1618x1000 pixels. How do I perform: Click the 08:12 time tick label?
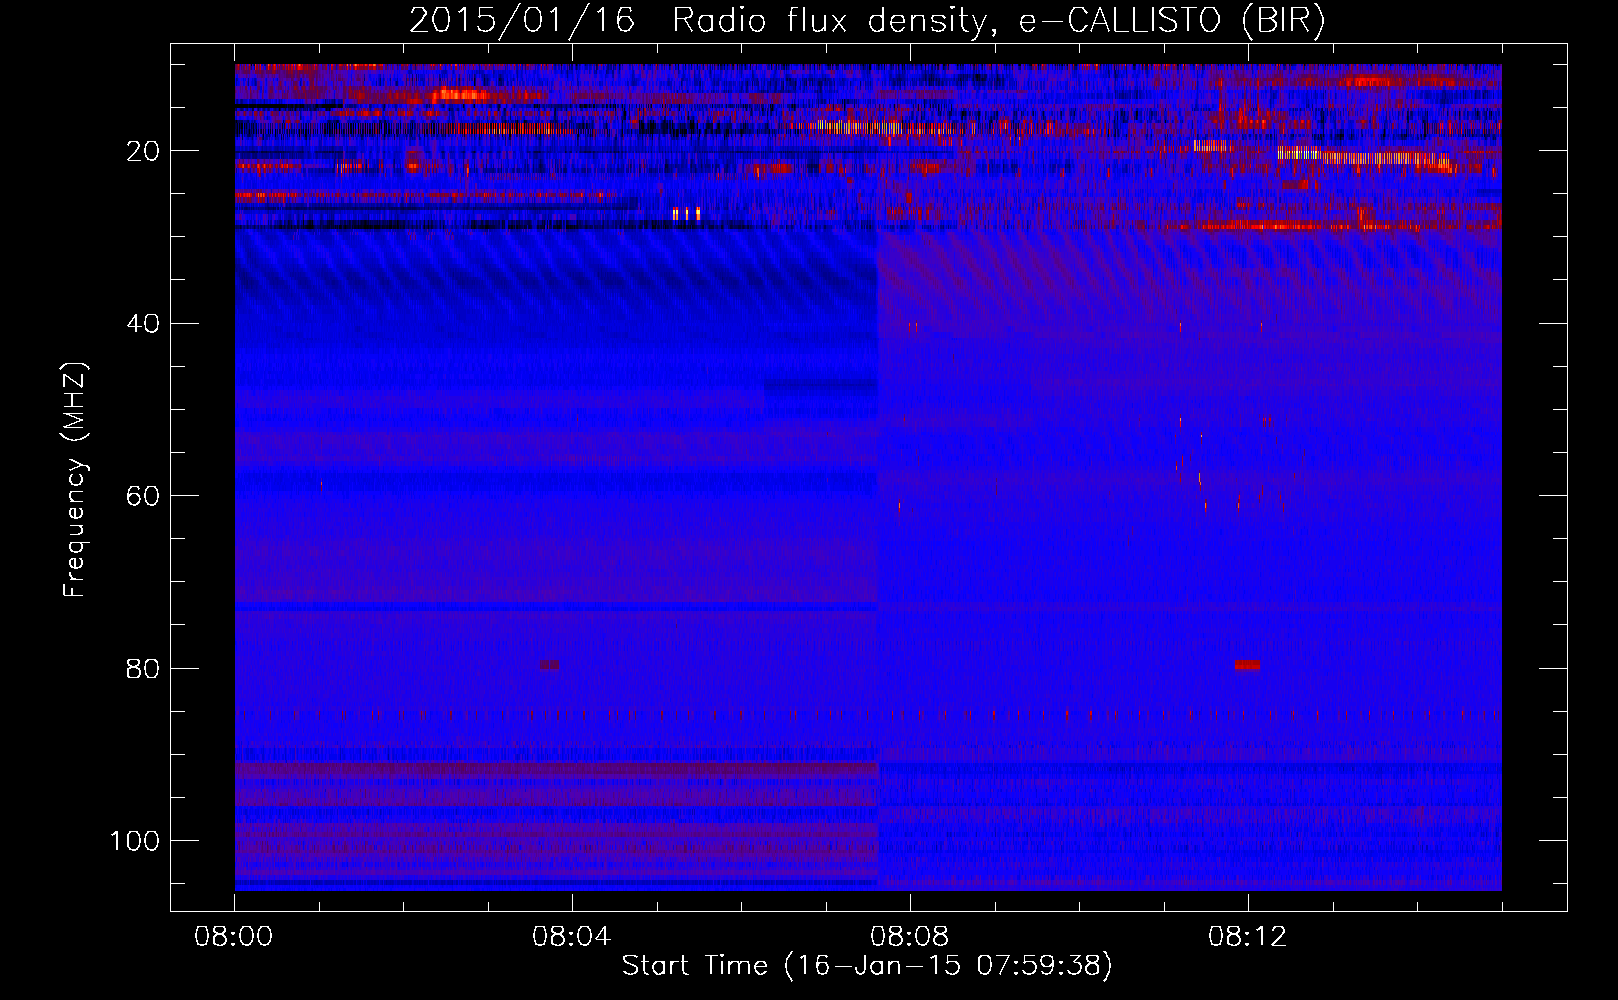tap(1247, 937)
